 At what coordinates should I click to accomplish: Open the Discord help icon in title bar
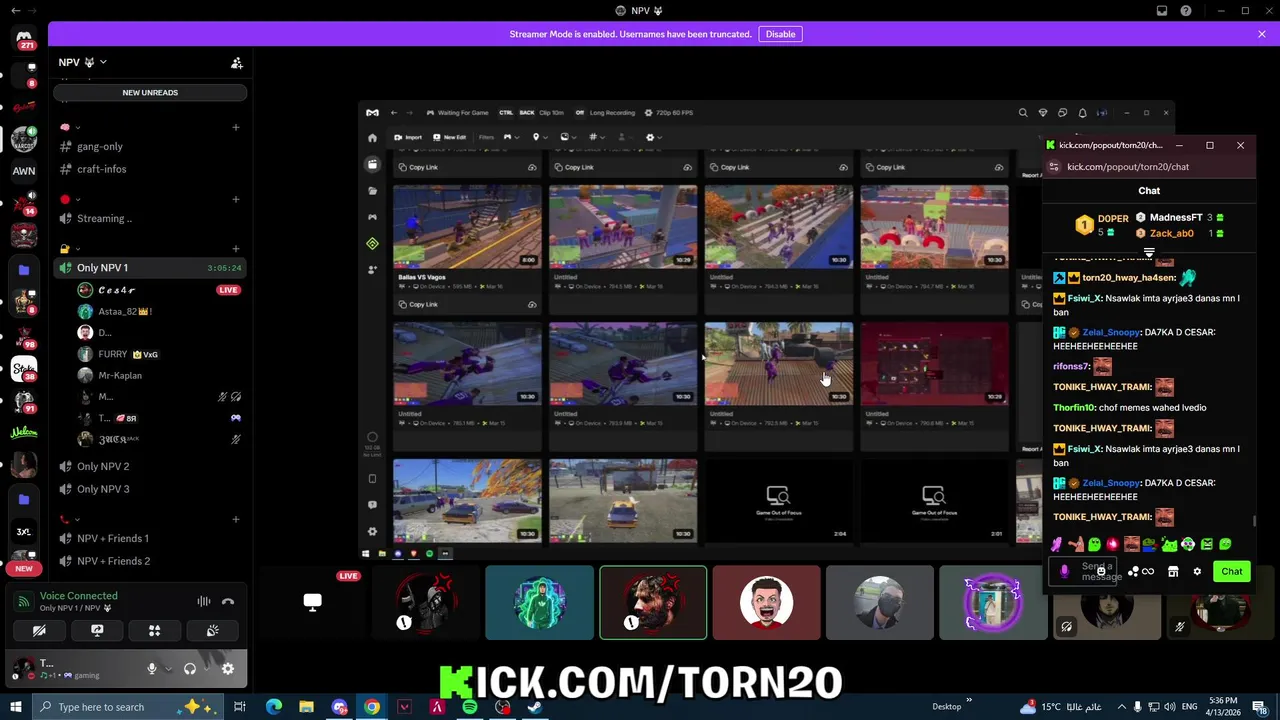click(x=1186, y=11)
